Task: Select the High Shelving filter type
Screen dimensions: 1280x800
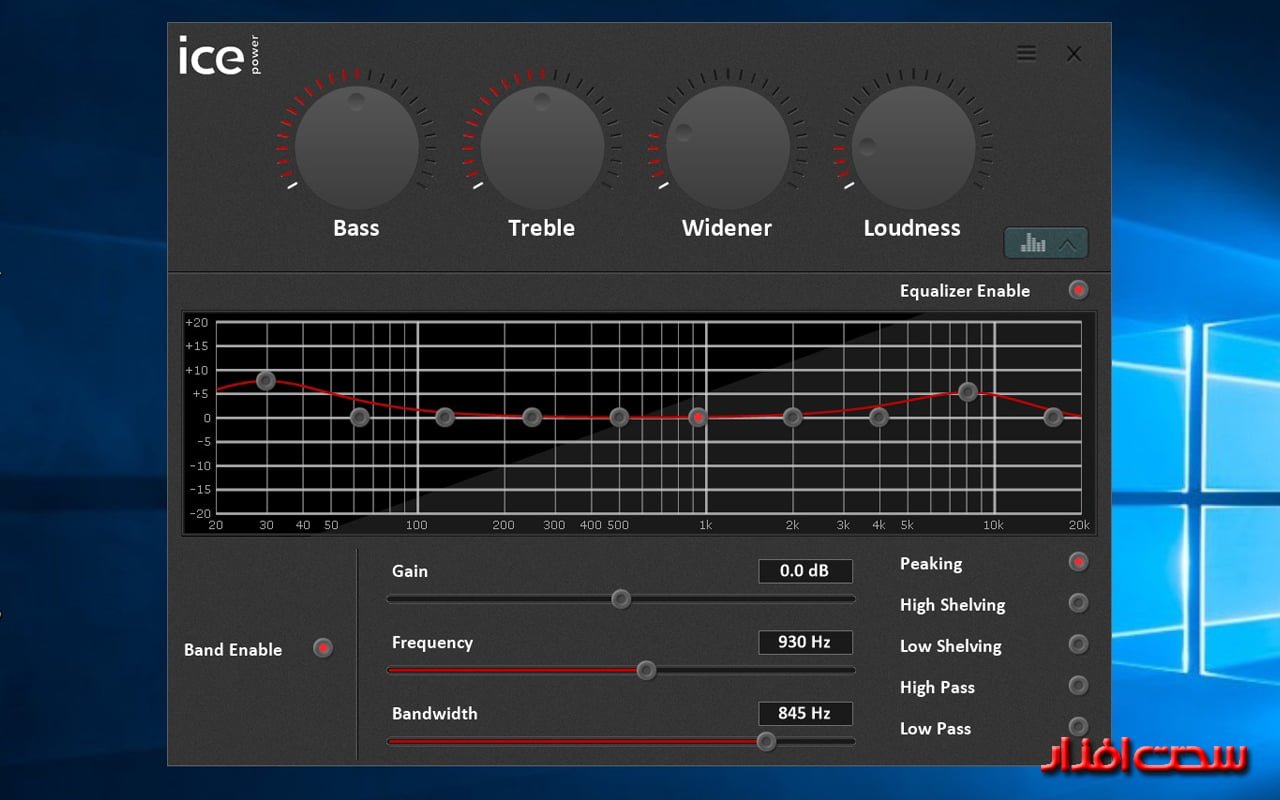Action: click(1078, 603)
